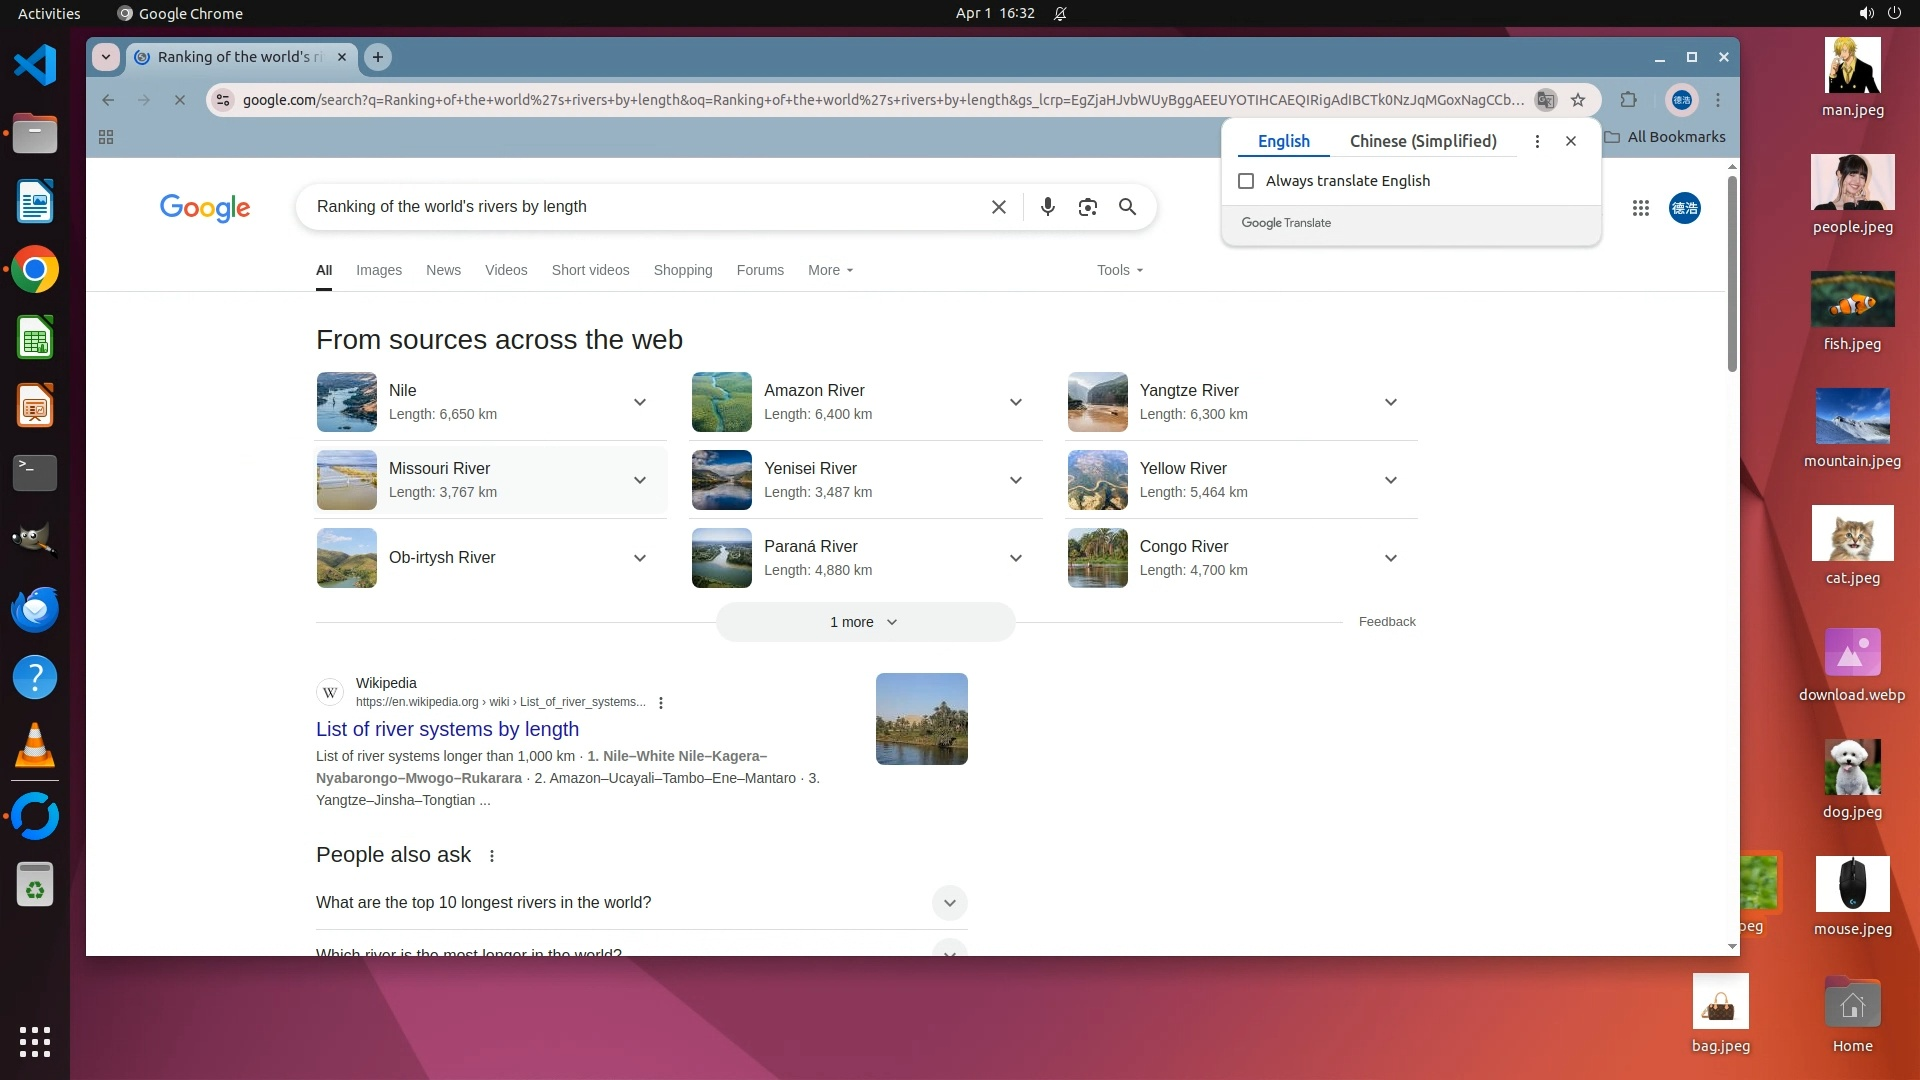Click the translate icon in address bar
This screenshot has width=1920, height=1080.
click(1546, 100)
